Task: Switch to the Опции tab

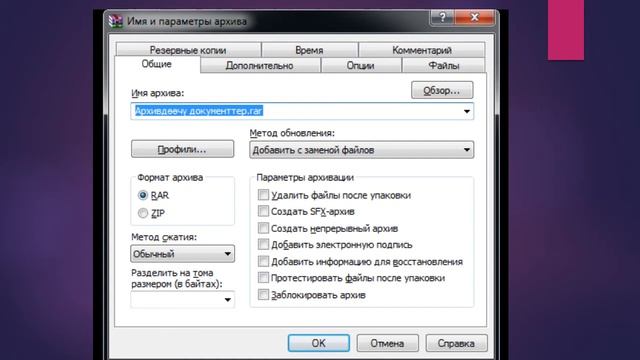Action: pyautogui.click(x=361, y=65)
